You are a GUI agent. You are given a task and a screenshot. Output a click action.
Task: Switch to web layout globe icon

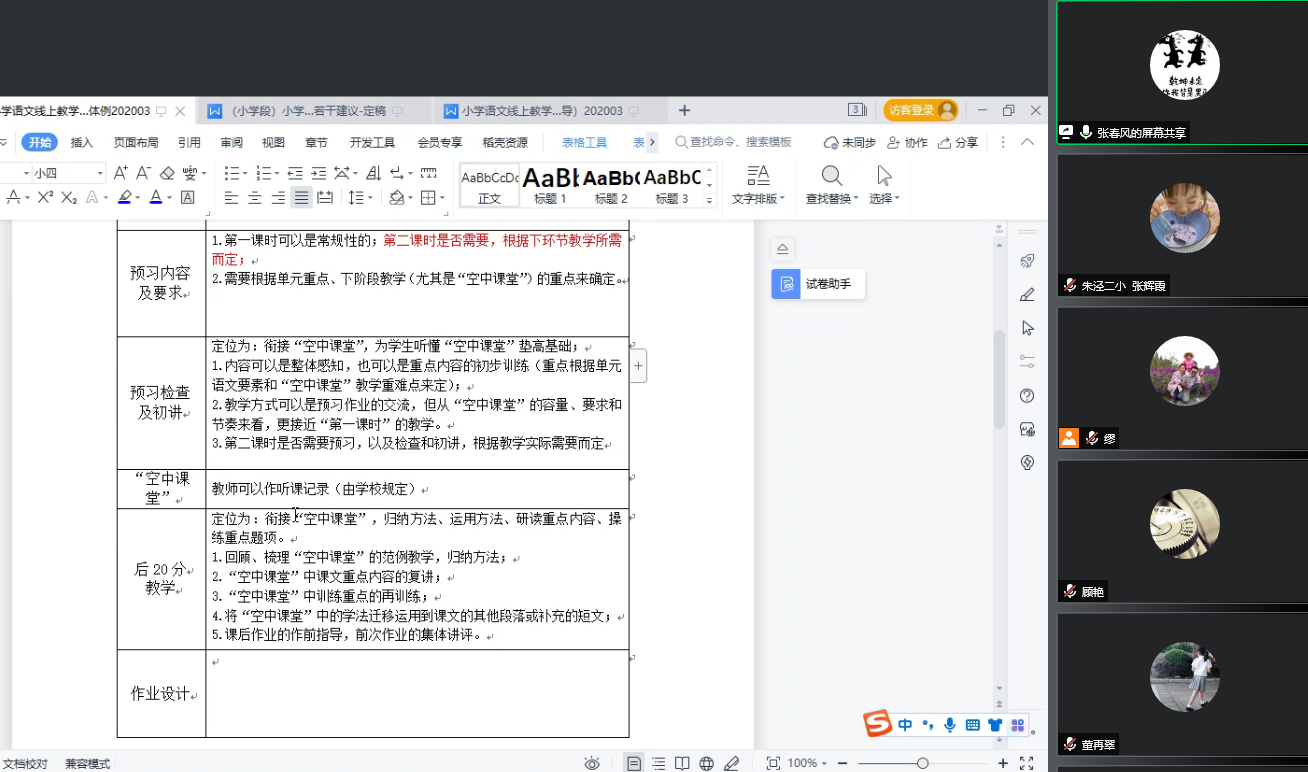[707, 763]
